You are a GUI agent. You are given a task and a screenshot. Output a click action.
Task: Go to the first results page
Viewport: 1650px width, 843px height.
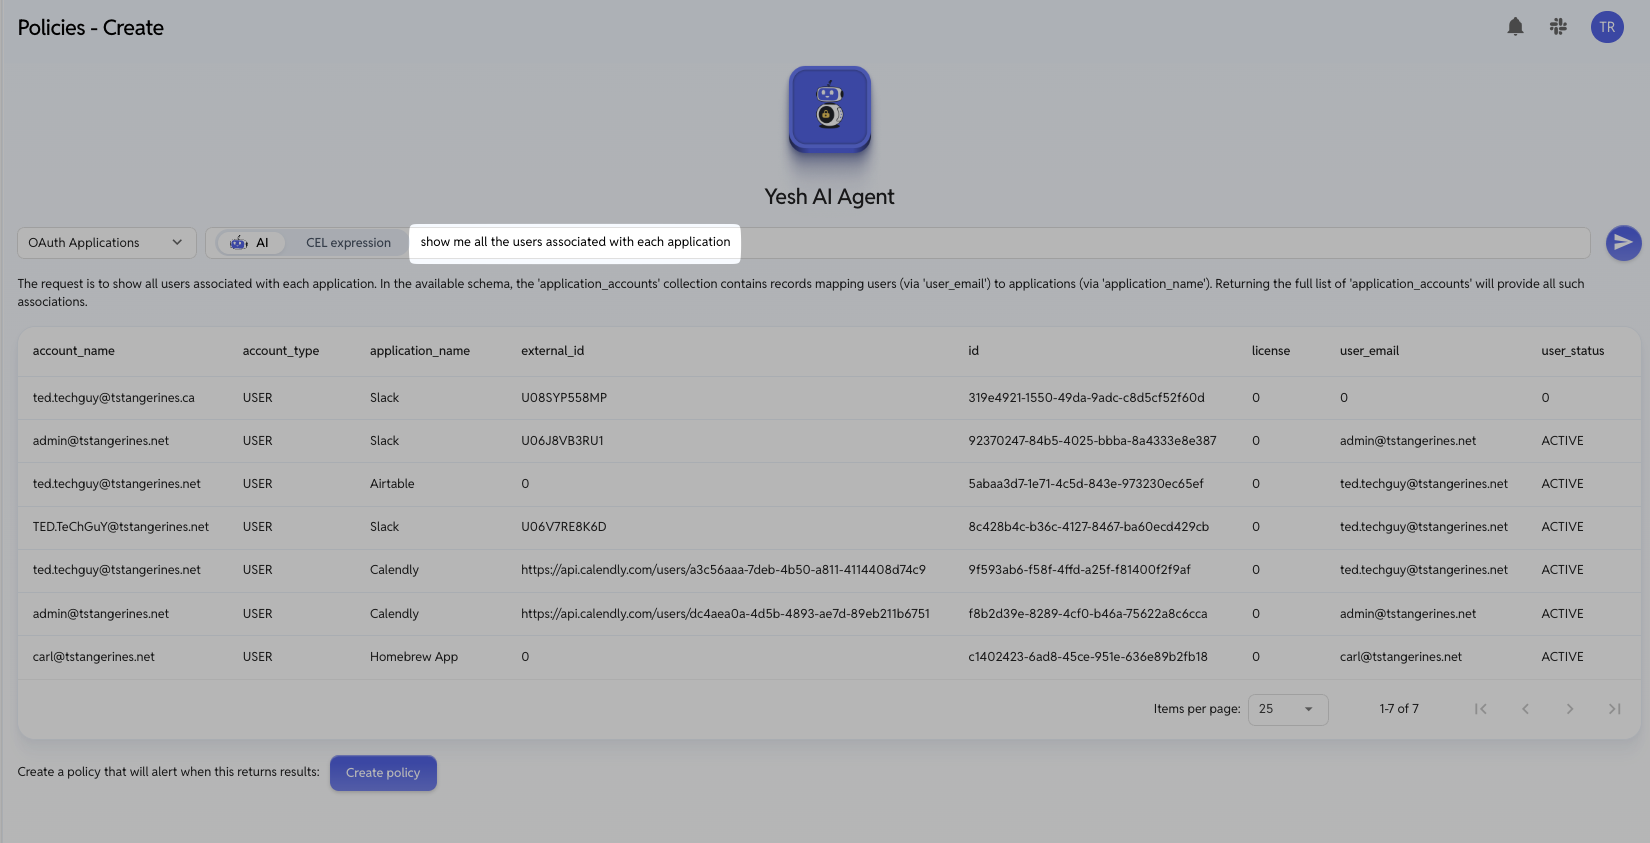tap(1481, 709)
